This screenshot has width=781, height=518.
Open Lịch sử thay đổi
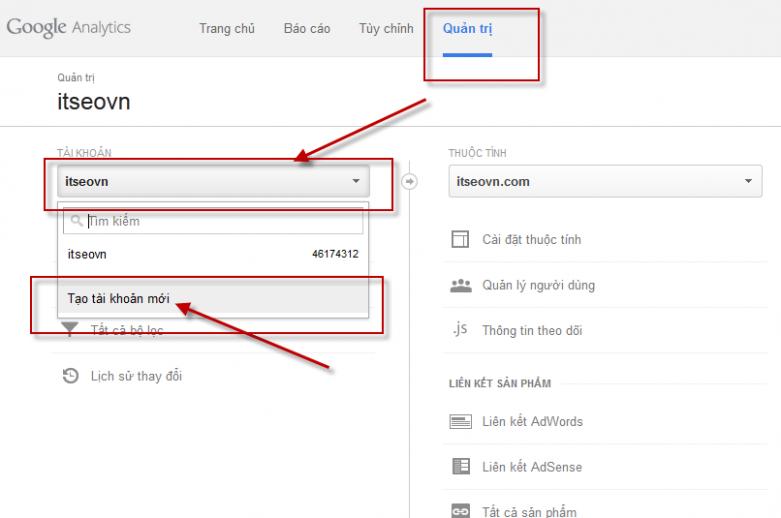[136, 376]
